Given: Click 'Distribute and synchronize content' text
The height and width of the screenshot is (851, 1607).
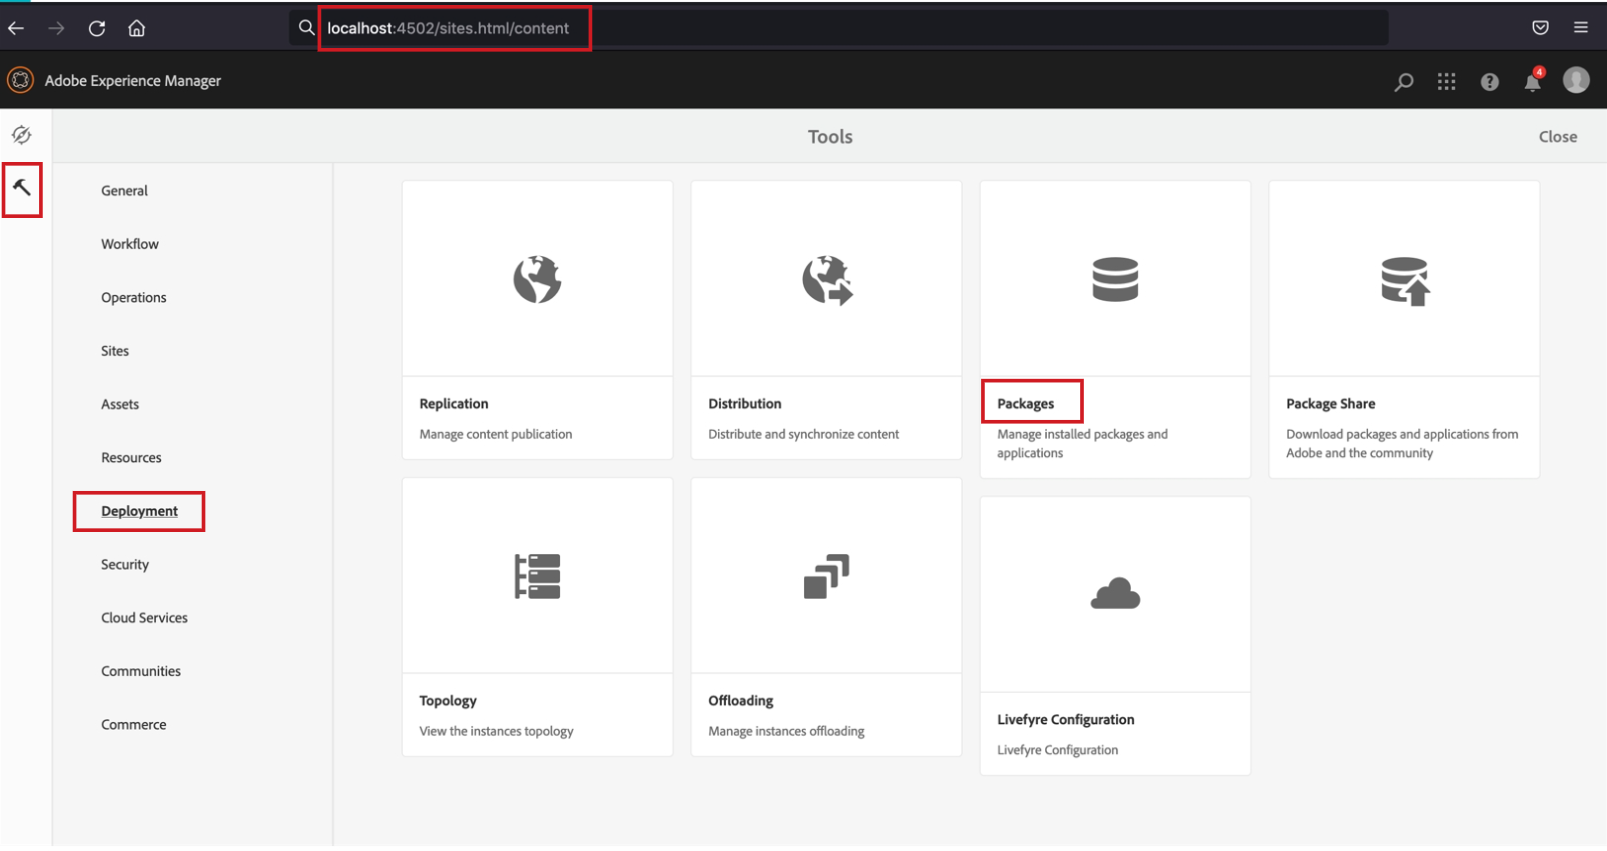Looking at the screenshot, I should [x=804, y=434].
